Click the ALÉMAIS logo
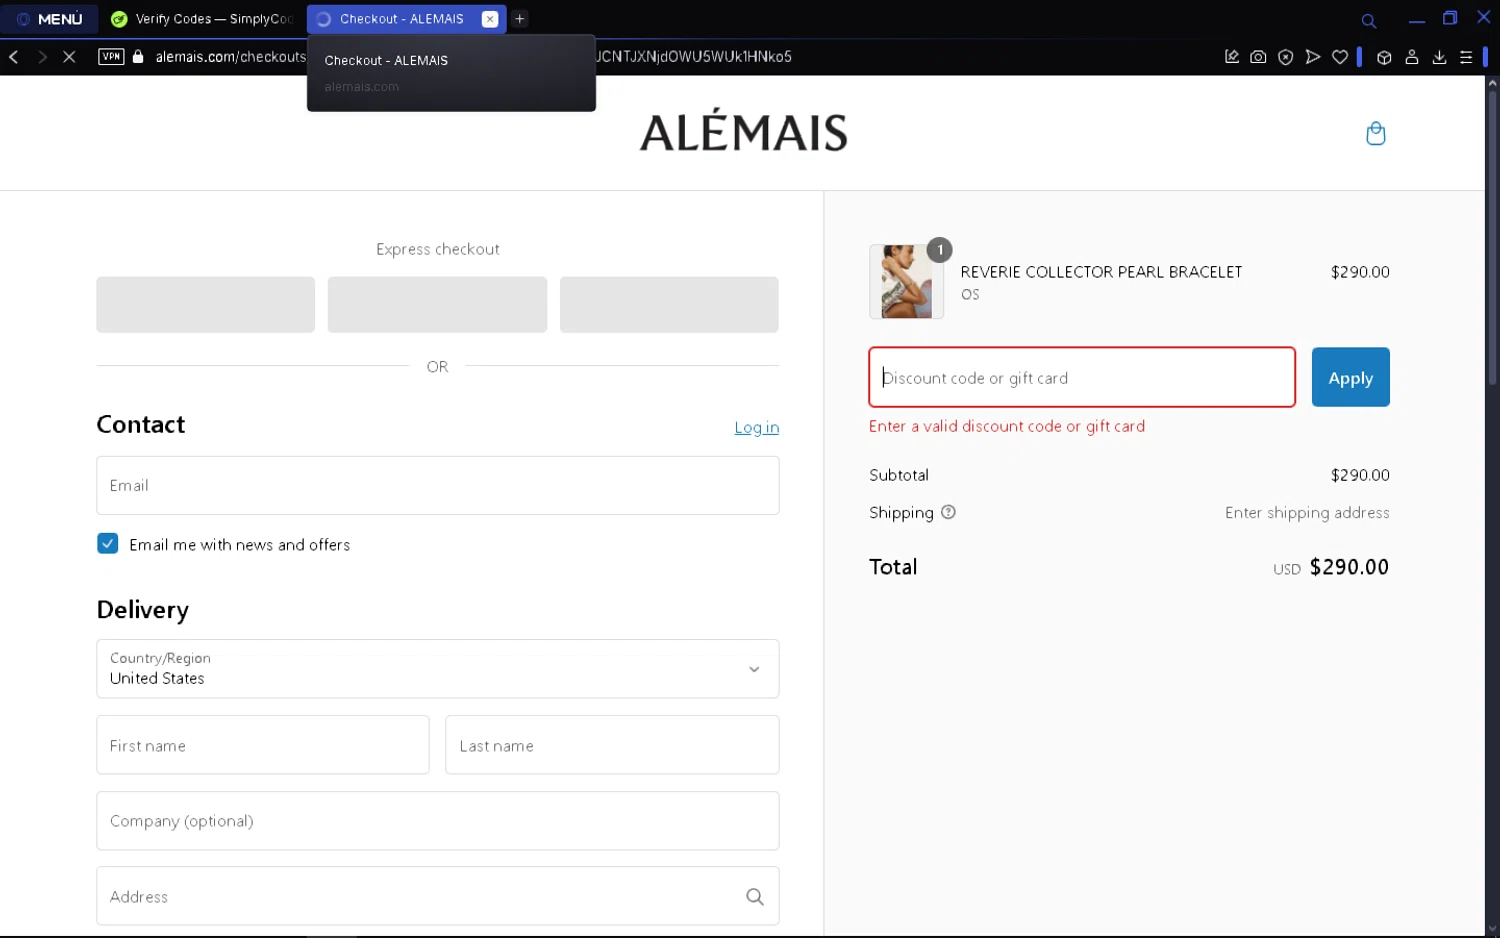Image resolution: width=1500 pixels, height=938 pixels. click(743, 132)
